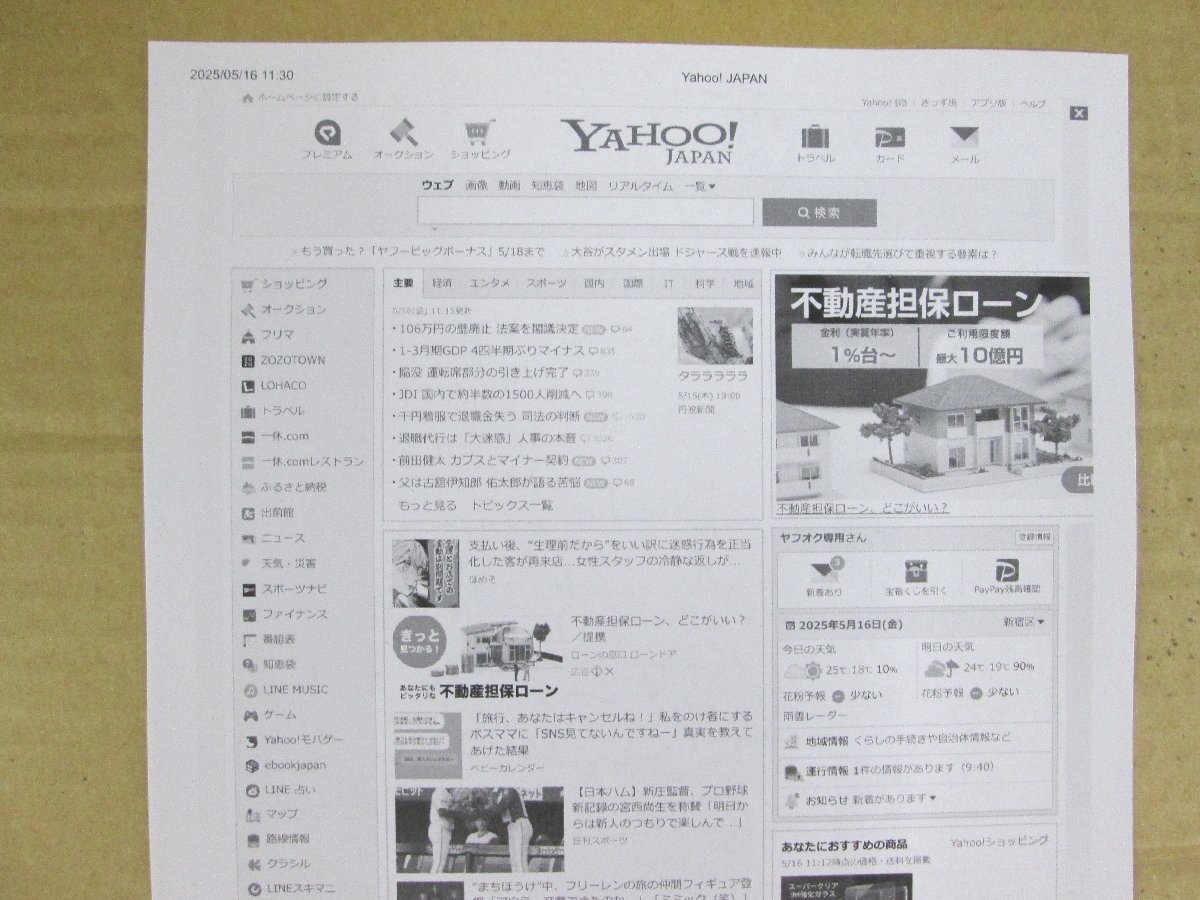Click the 路線情報 sidebar icon

pos(253,839)
